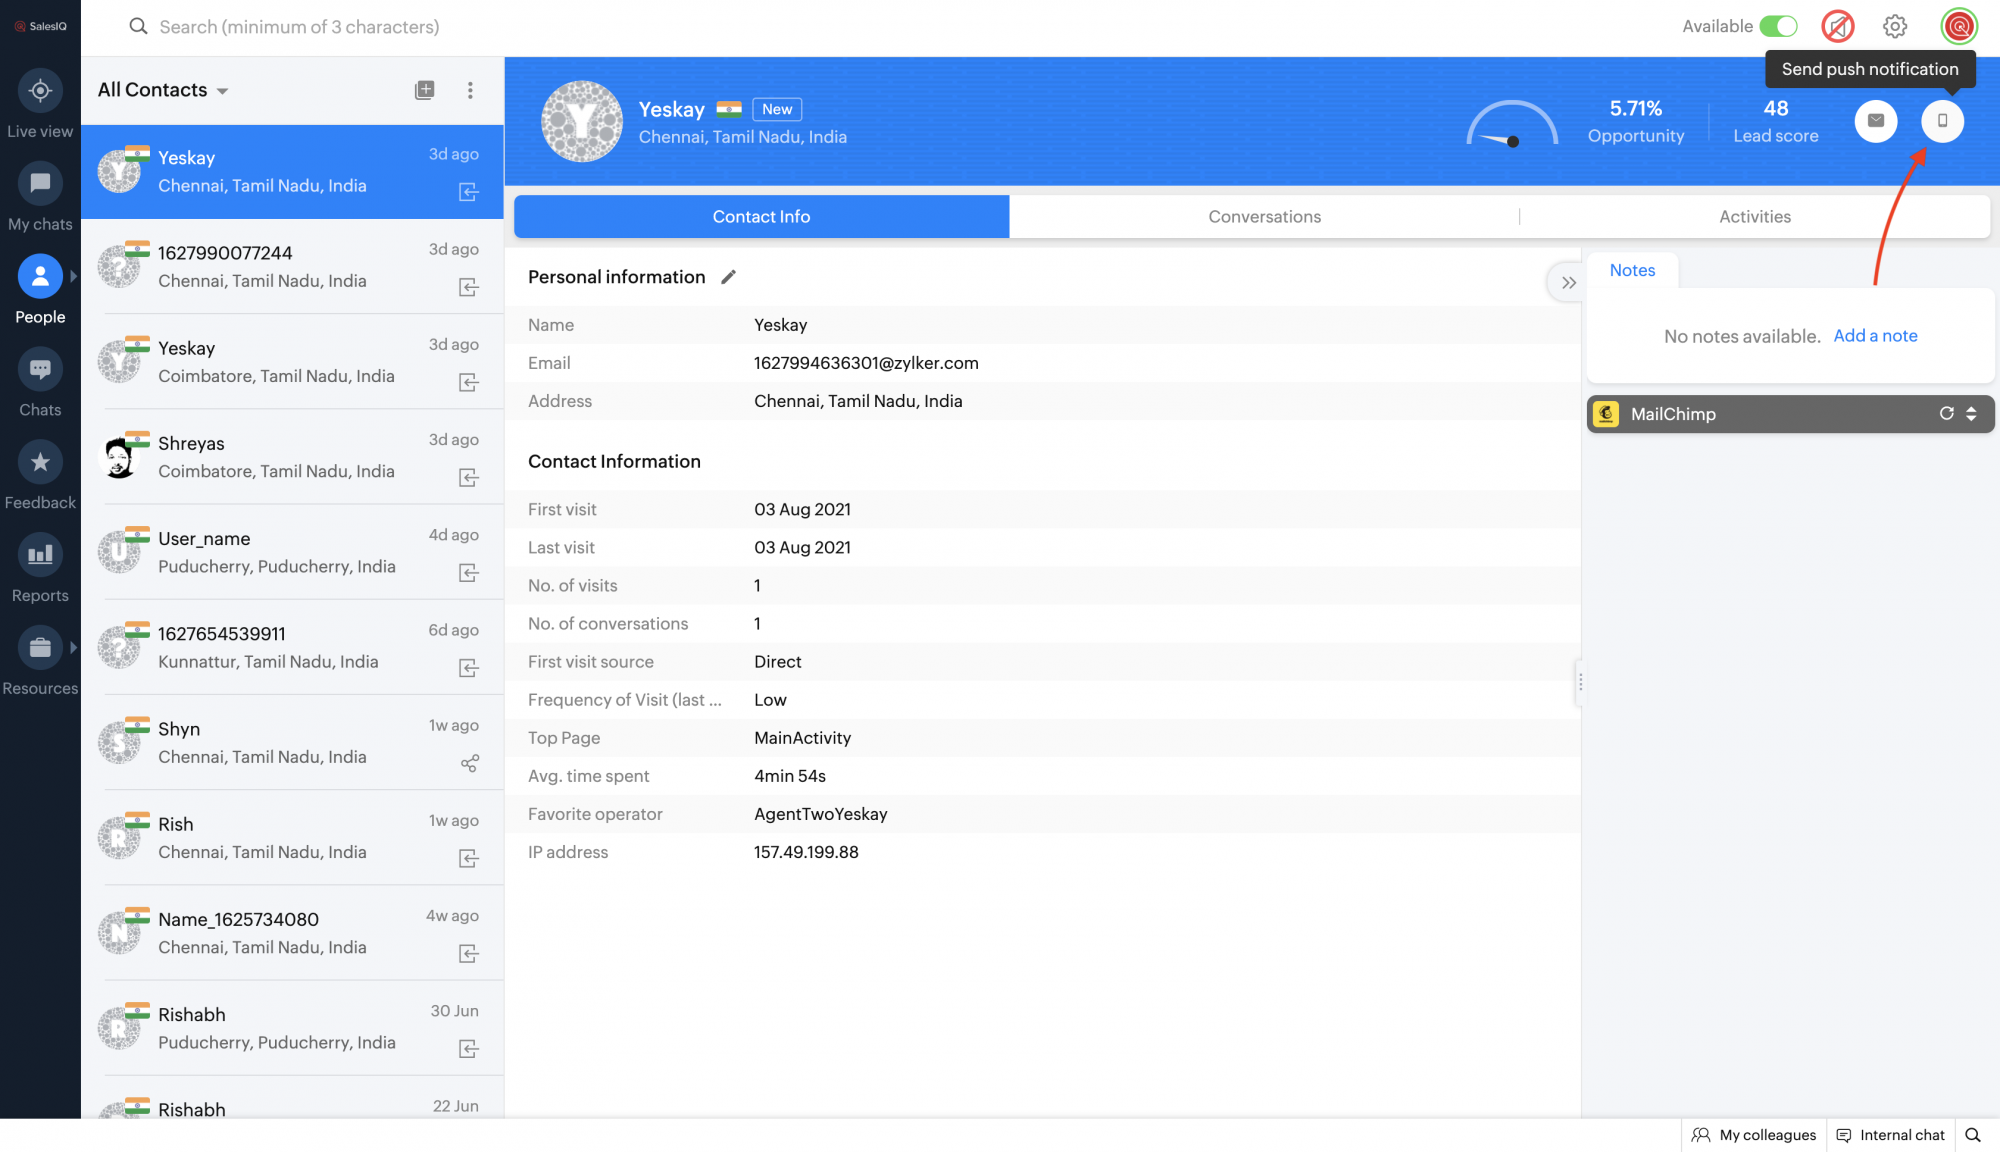Click the send push notification icon

1942,121
